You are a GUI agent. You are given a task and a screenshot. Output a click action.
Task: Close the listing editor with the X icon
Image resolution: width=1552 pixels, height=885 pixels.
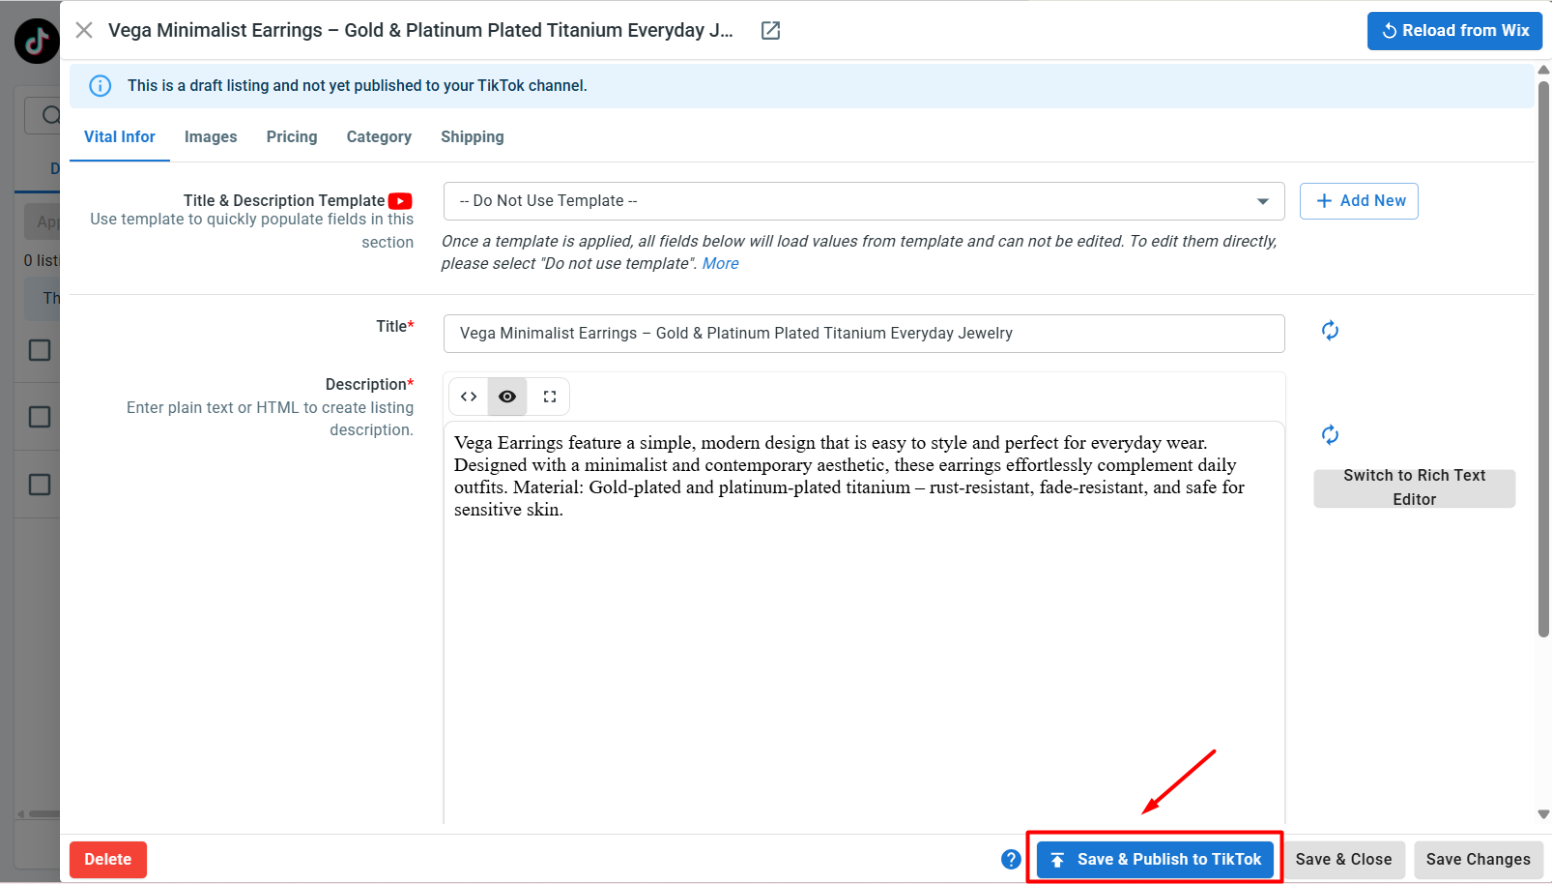(84, 30)
